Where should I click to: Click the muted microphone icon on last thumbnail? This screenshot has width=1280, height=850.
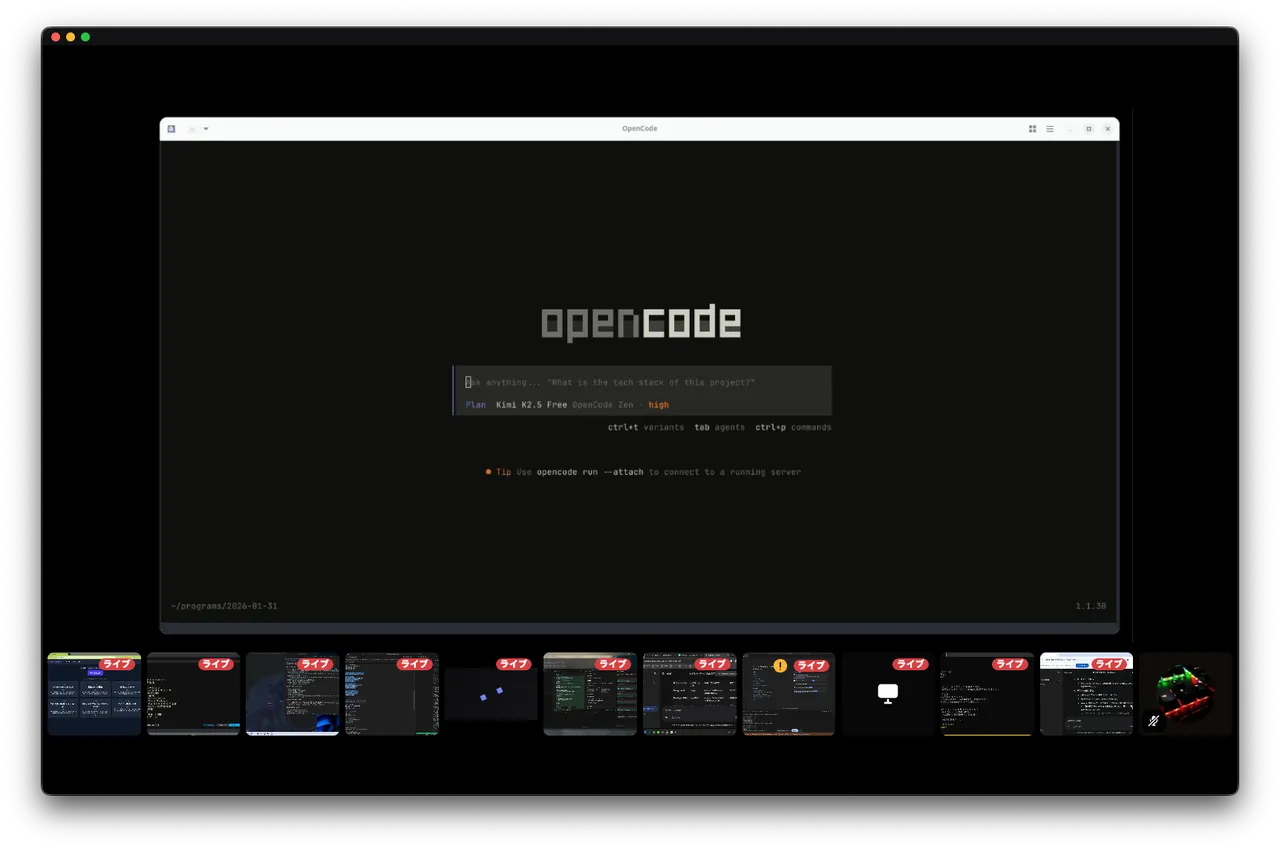pos(1154,720)
